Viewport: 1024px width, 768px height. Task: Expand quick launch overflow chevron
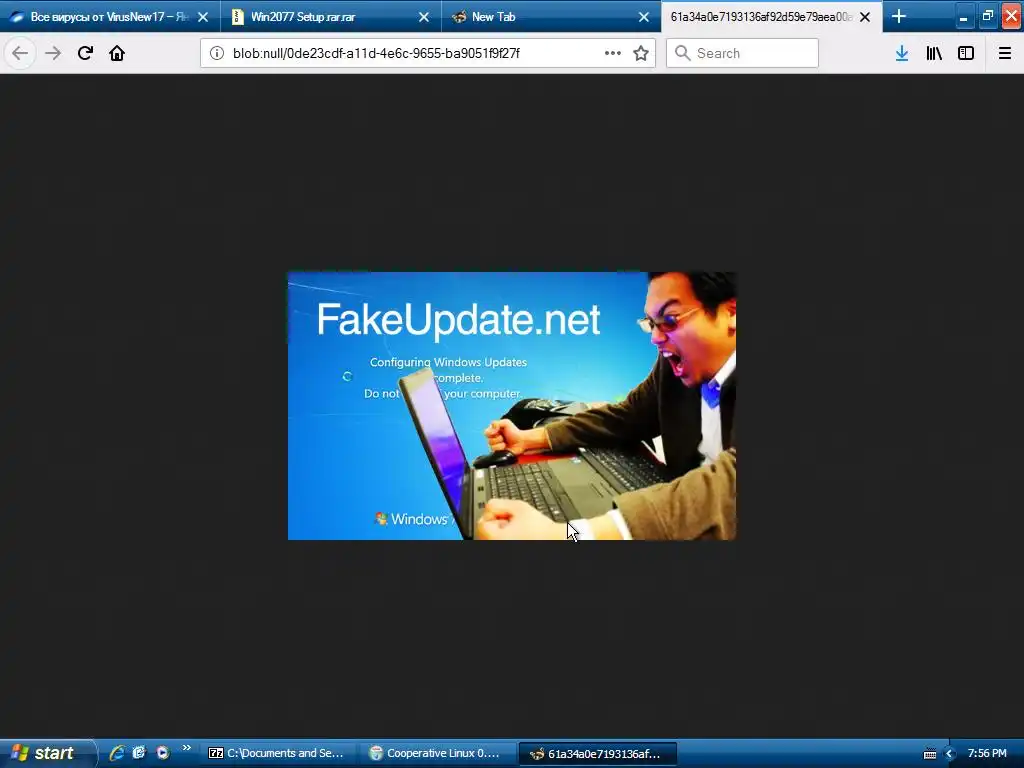click(187, 748)
